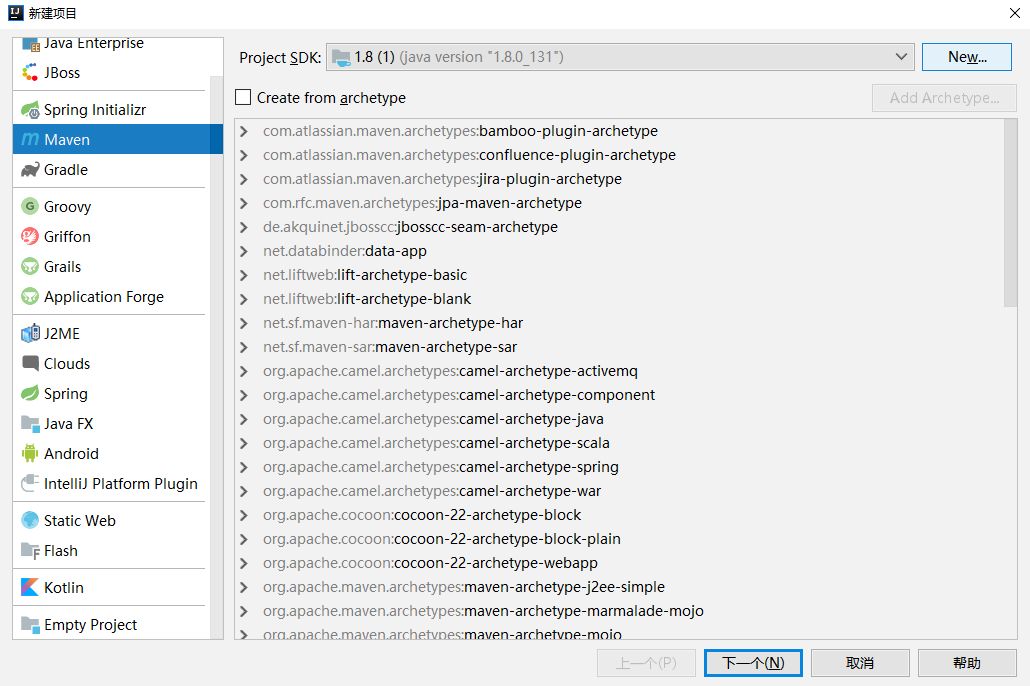This screenshot has height=686, width=1030.
Task: Select maven-archetype-marmalade-mojo row
Action: tap(619, 611)
